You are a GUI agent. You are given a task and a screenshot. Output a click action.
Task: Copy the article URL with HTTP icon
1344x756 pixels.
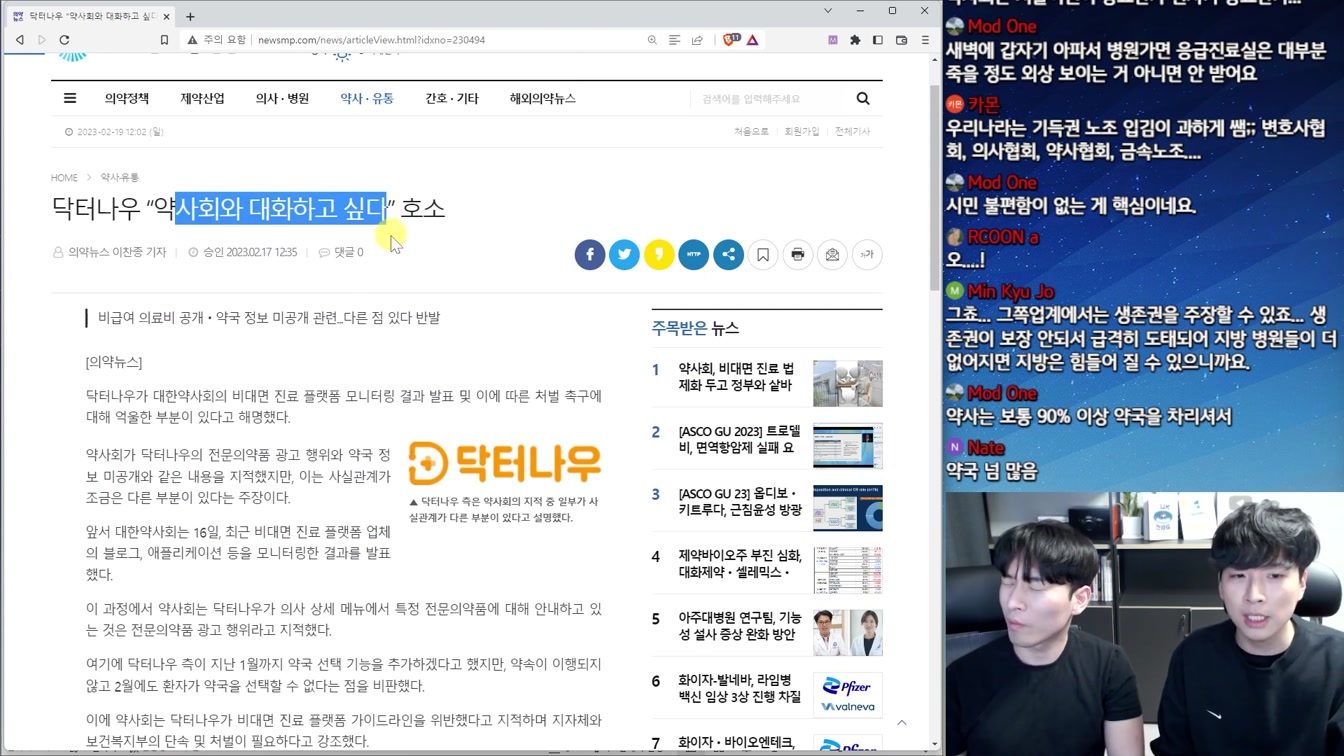tap(693, 254)
